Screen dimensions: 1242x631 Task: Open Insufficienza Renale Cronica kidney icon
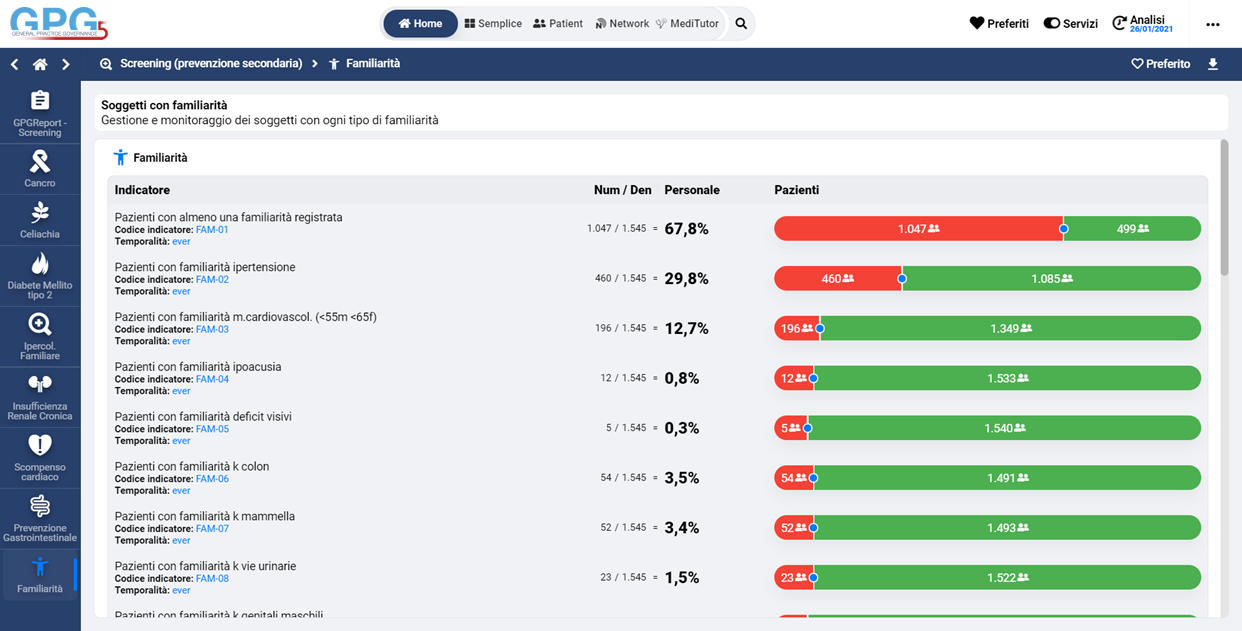(40, 384)
